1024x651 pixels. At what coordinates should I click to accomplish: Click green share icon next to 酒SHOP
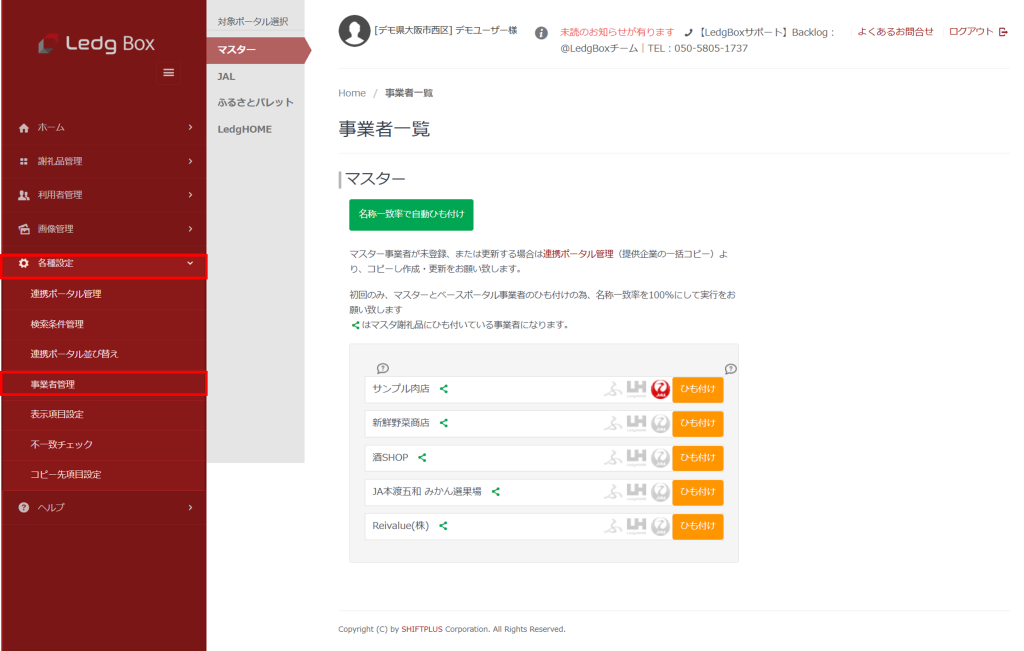coord(422,458)
